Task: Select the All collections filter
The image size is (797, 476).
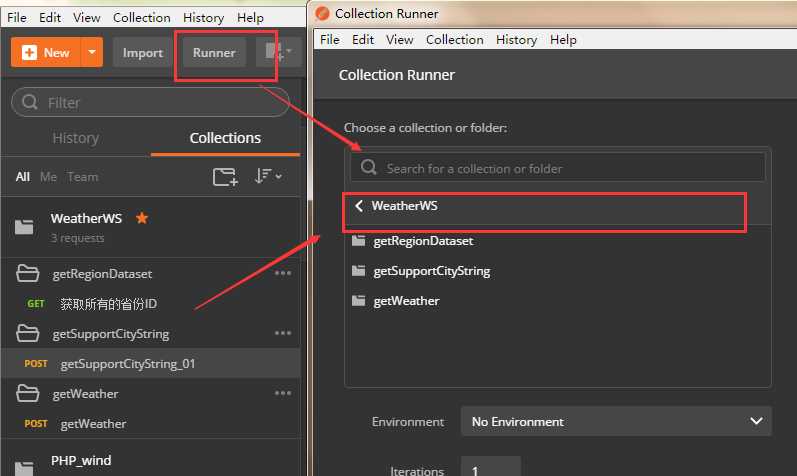Action: click(23, 176)
